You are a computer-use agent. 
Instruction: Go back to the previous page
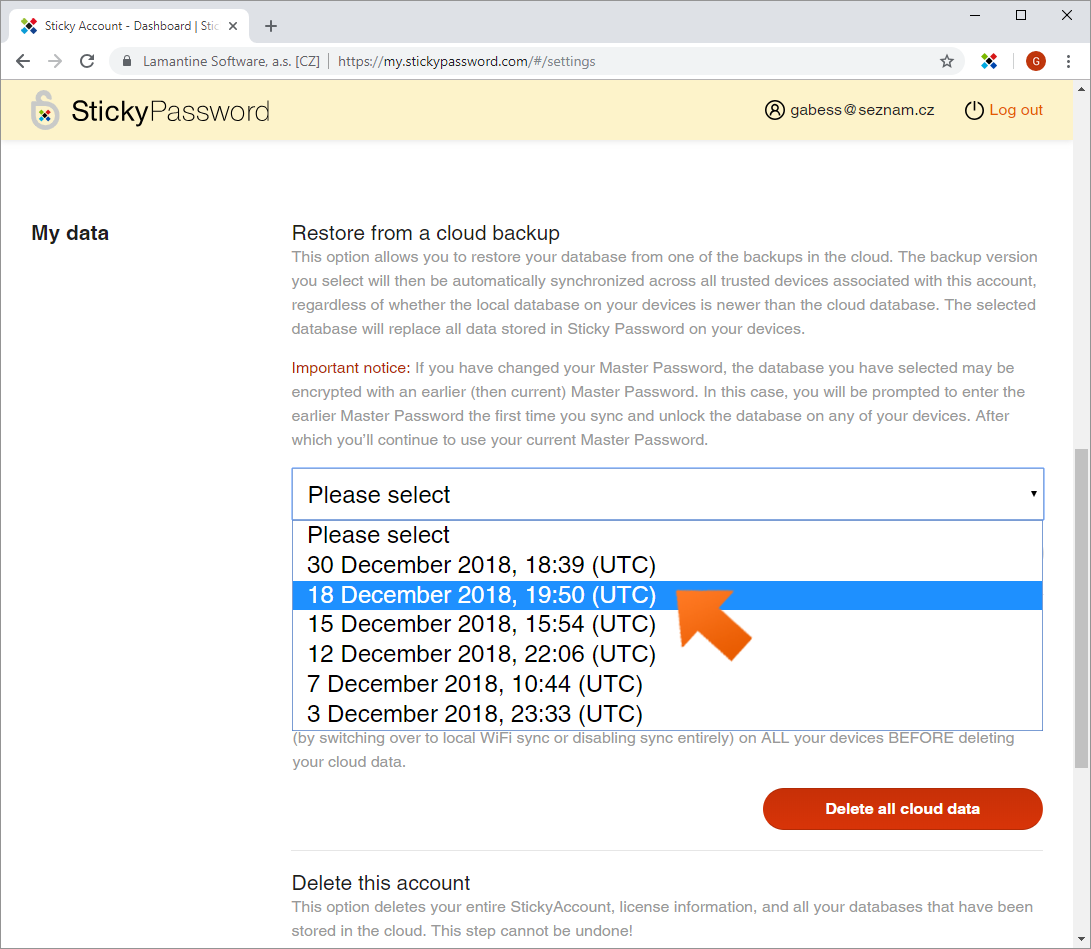23,61
